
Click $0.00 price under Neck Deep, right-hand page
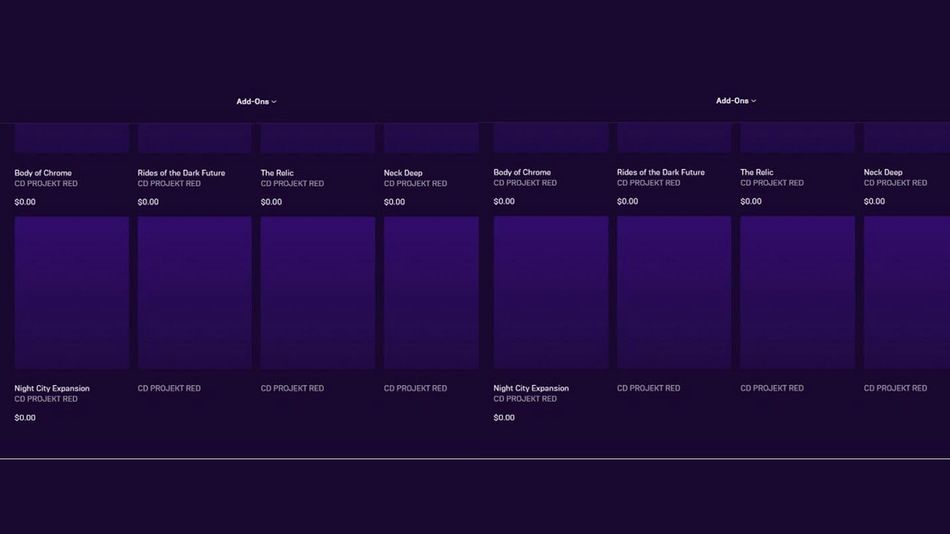(x=874, y=201)
